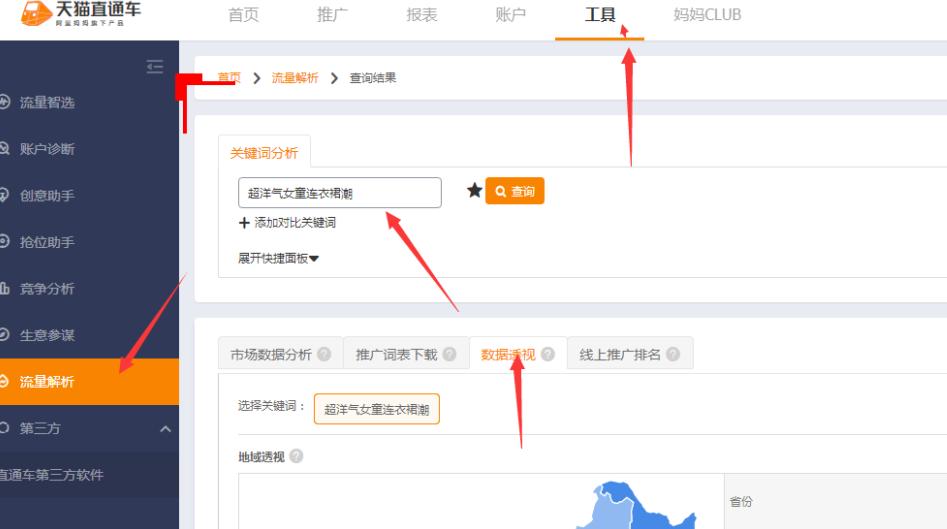Click the 省份 column header
Image resolution: width=947 pixels, height=529 pixels.
[741, 501]
